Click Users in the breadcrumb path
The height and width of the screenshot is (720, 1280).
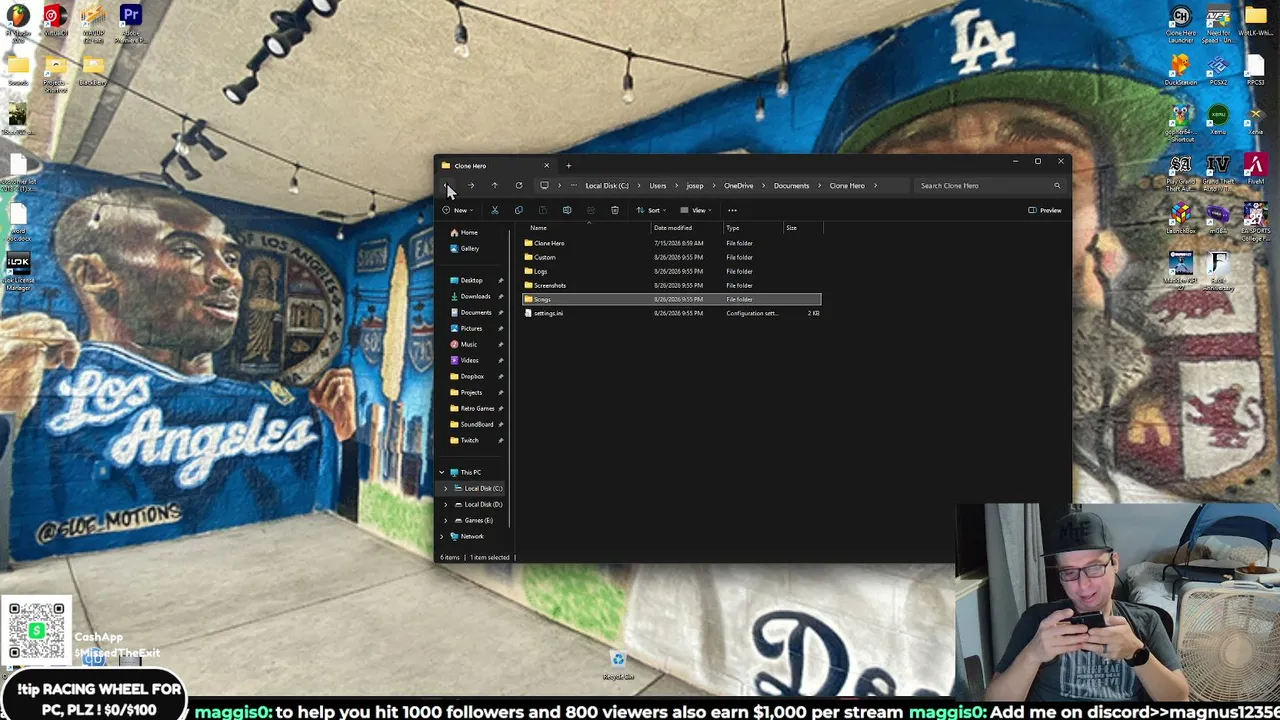pyautogui.click(x=657, y=185)
